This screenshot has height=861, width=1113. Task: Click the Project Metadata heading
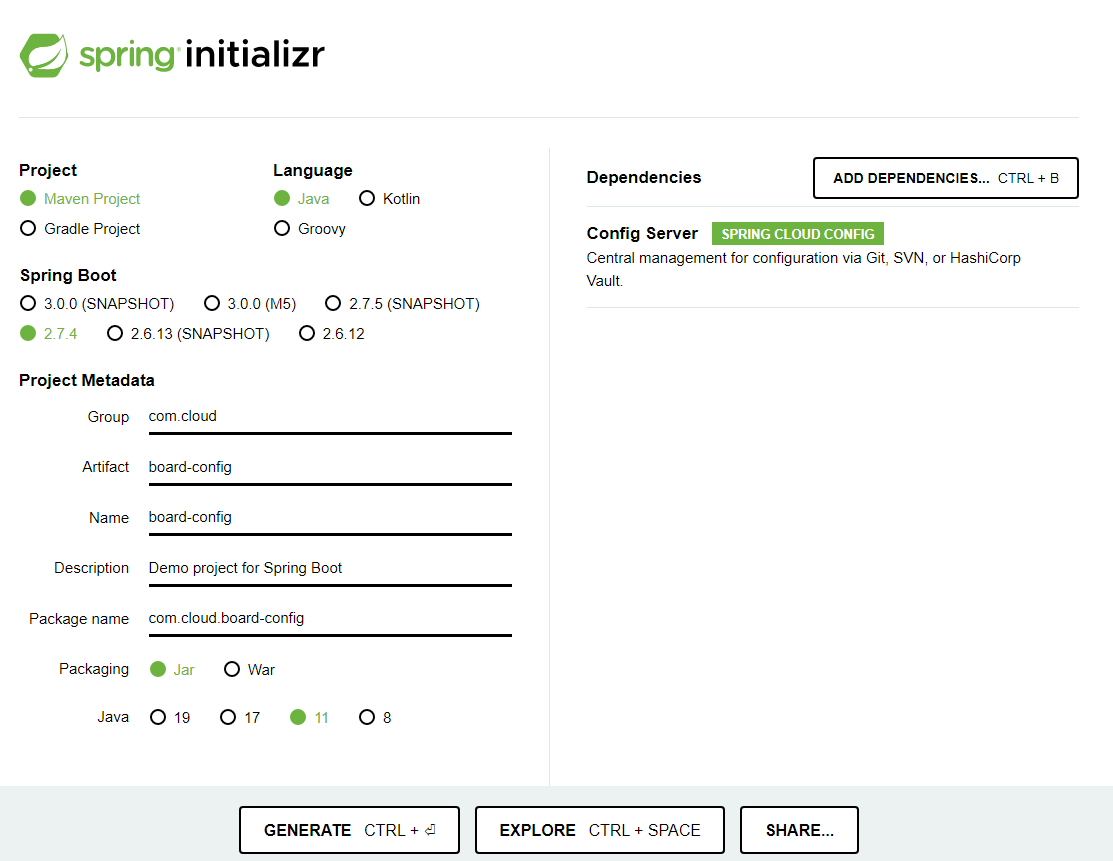[87, 380]
